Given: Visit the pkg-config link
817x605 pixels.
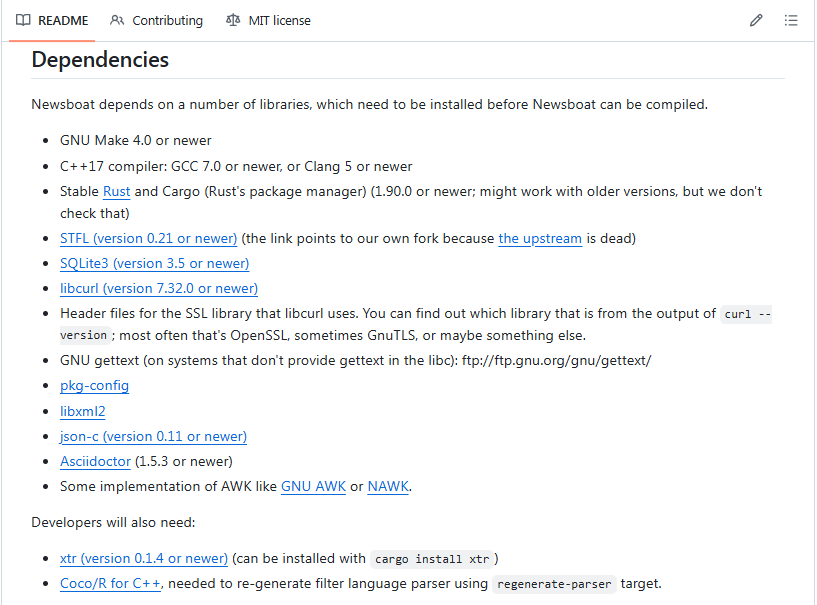Looking at the screenshot, I should [94, 385].
